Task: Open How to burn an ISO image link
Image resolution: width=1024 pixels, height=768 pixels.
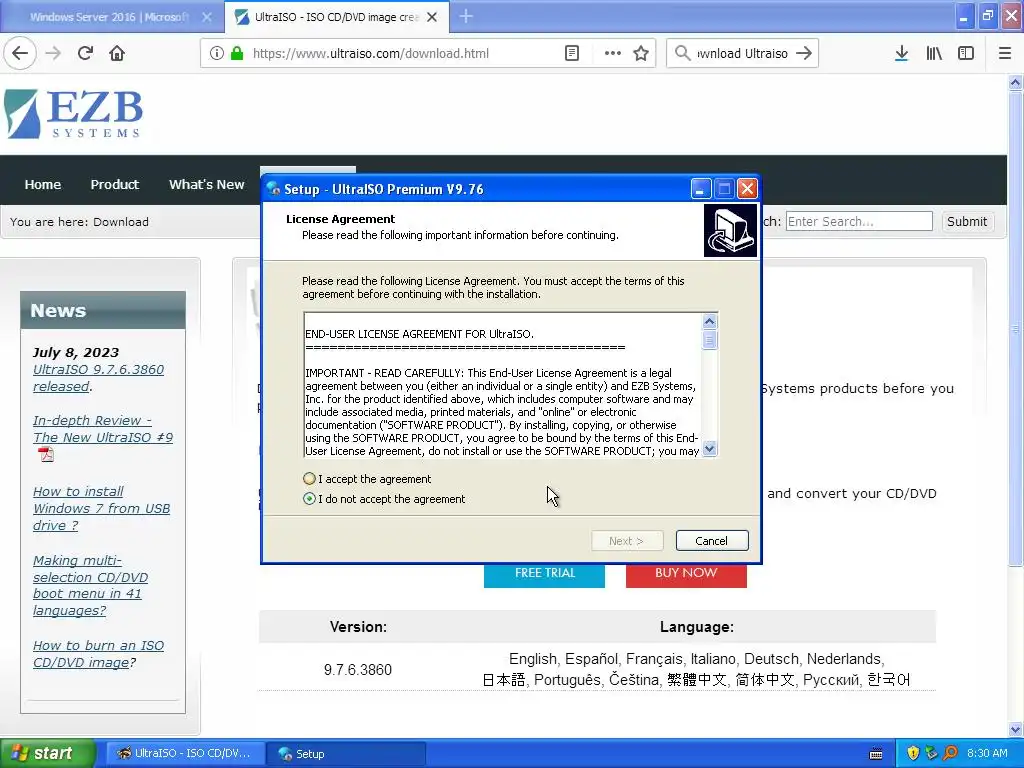Action: point(98,654)
